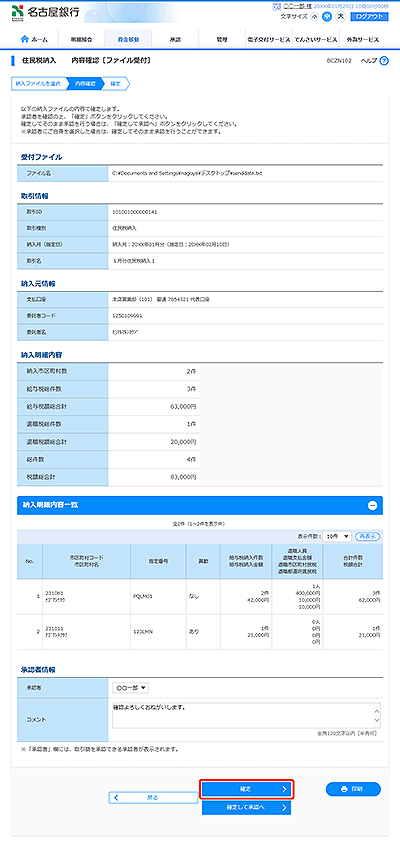Open the でんさいサービス menu tab
The width and height of the screenshot is (400, 851).
coord(315,40)
